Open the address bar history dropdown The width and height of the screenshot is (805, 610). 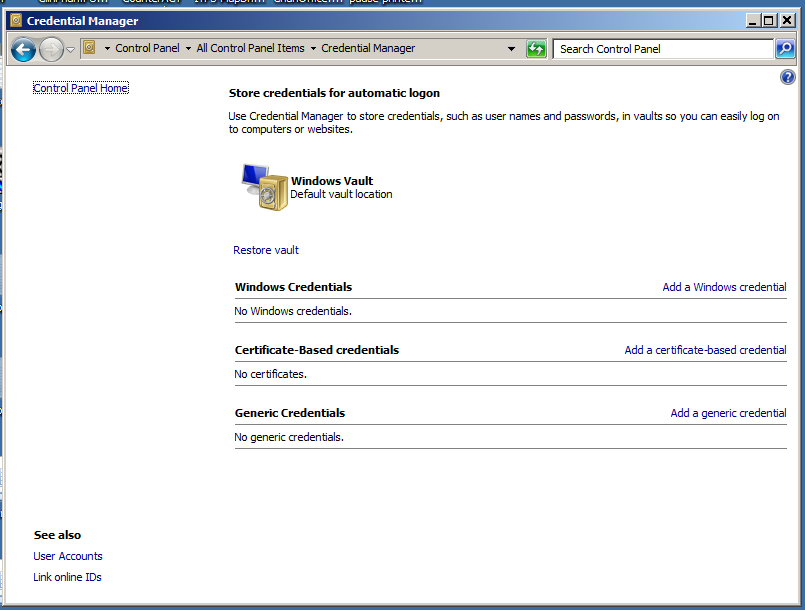[511, 49]
